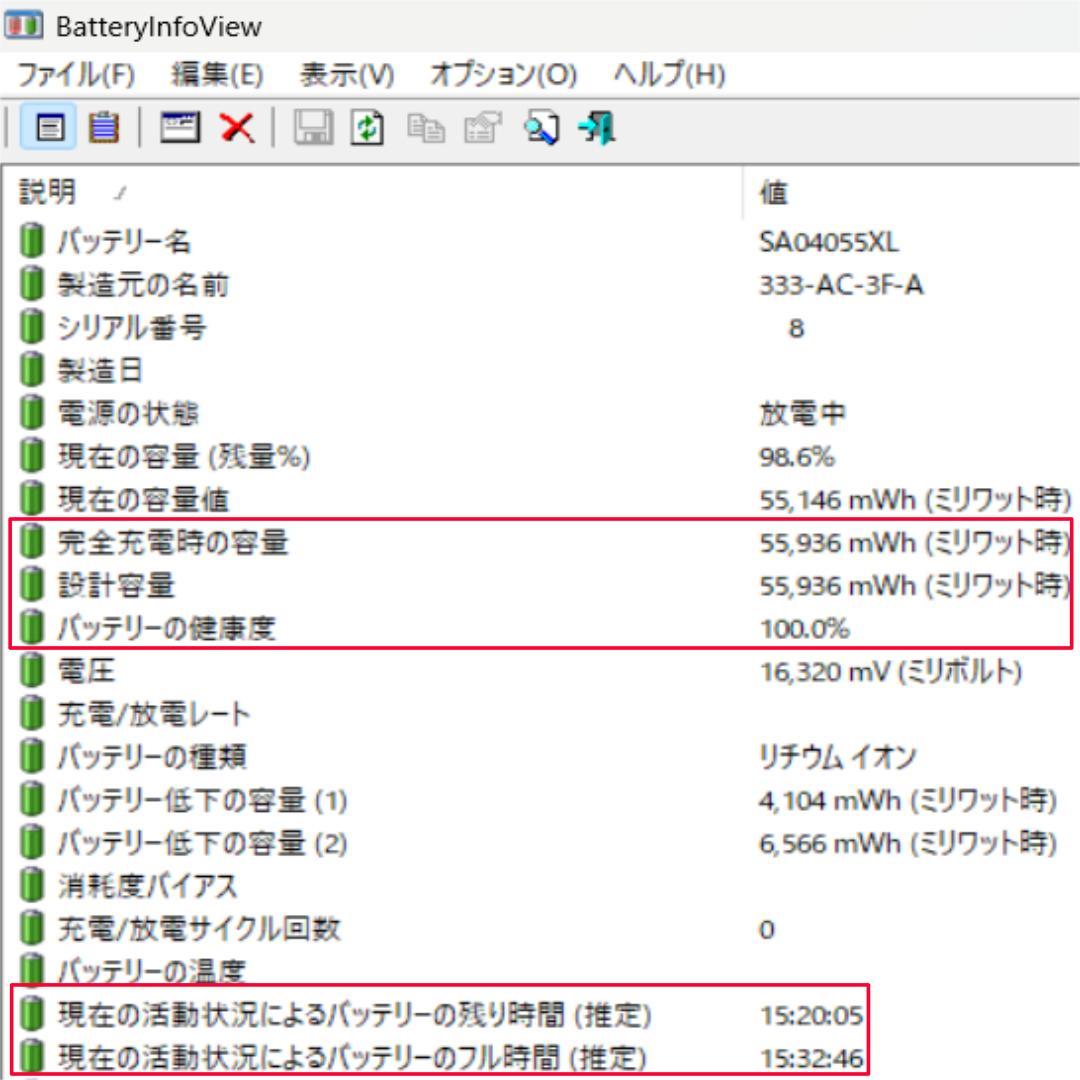
Task: Open item properties via the properties icon
Action: [x=480, y=126]
